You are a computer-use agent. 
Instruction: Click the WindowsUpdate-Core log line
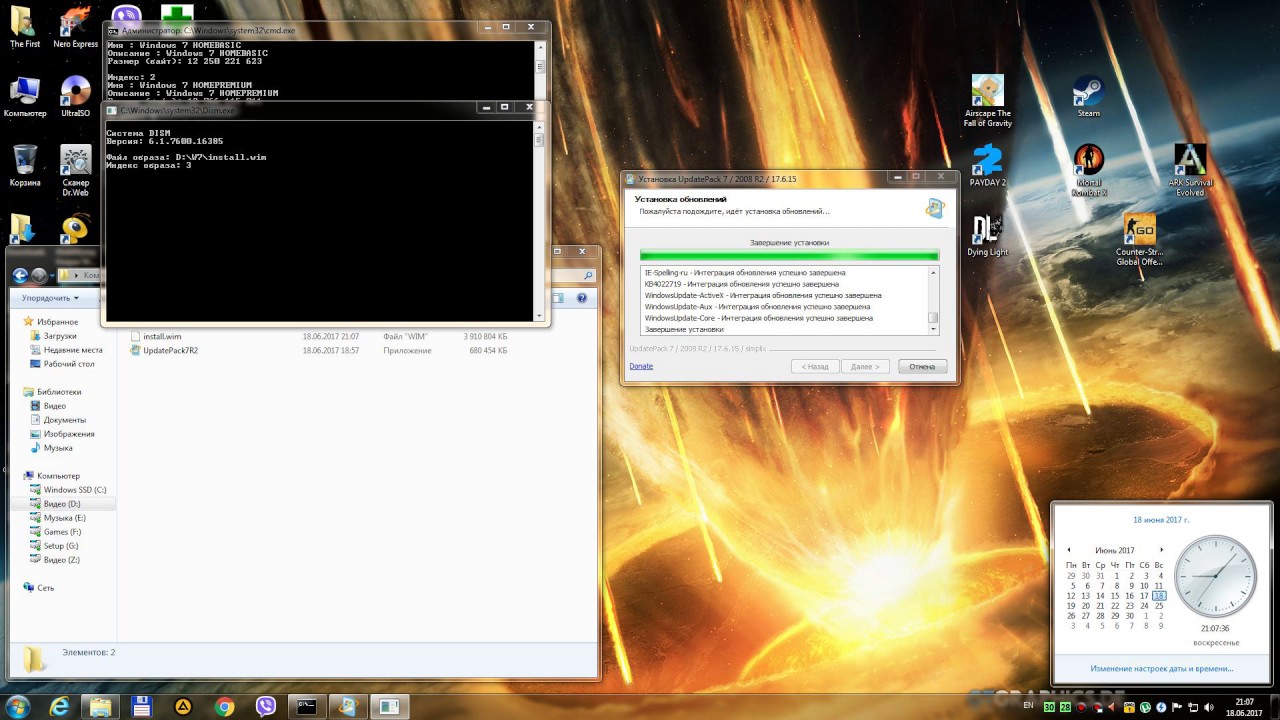(x=758, y=318)
